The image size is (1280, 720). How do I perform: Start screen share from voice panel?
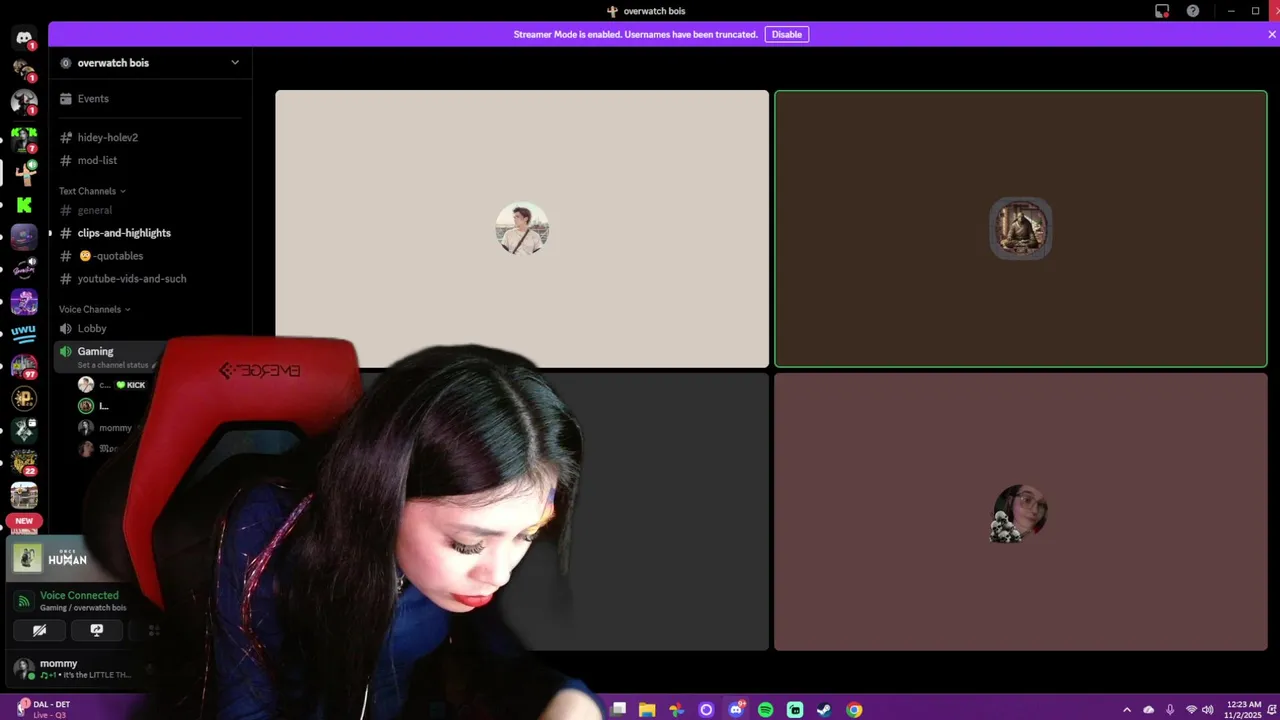click(97, 630)
